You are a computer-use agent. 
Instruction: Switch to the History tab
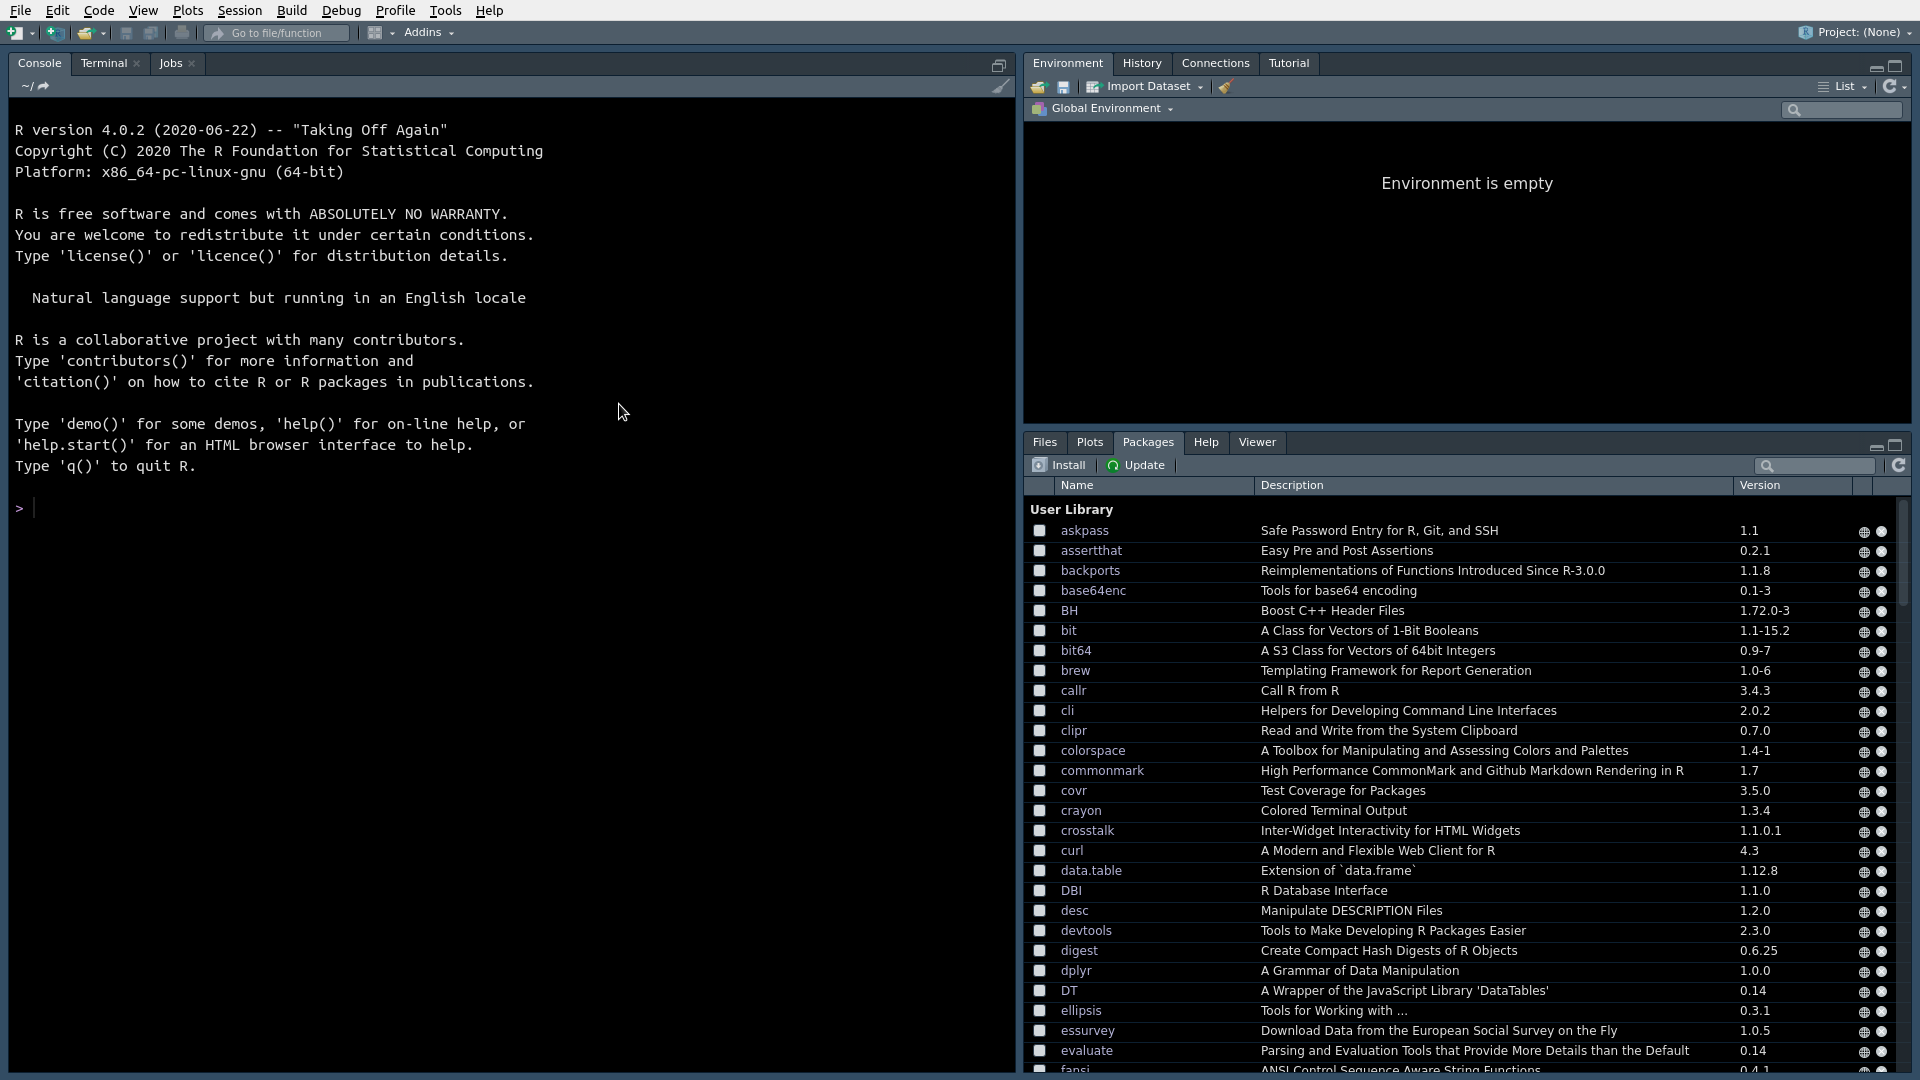1142,63
